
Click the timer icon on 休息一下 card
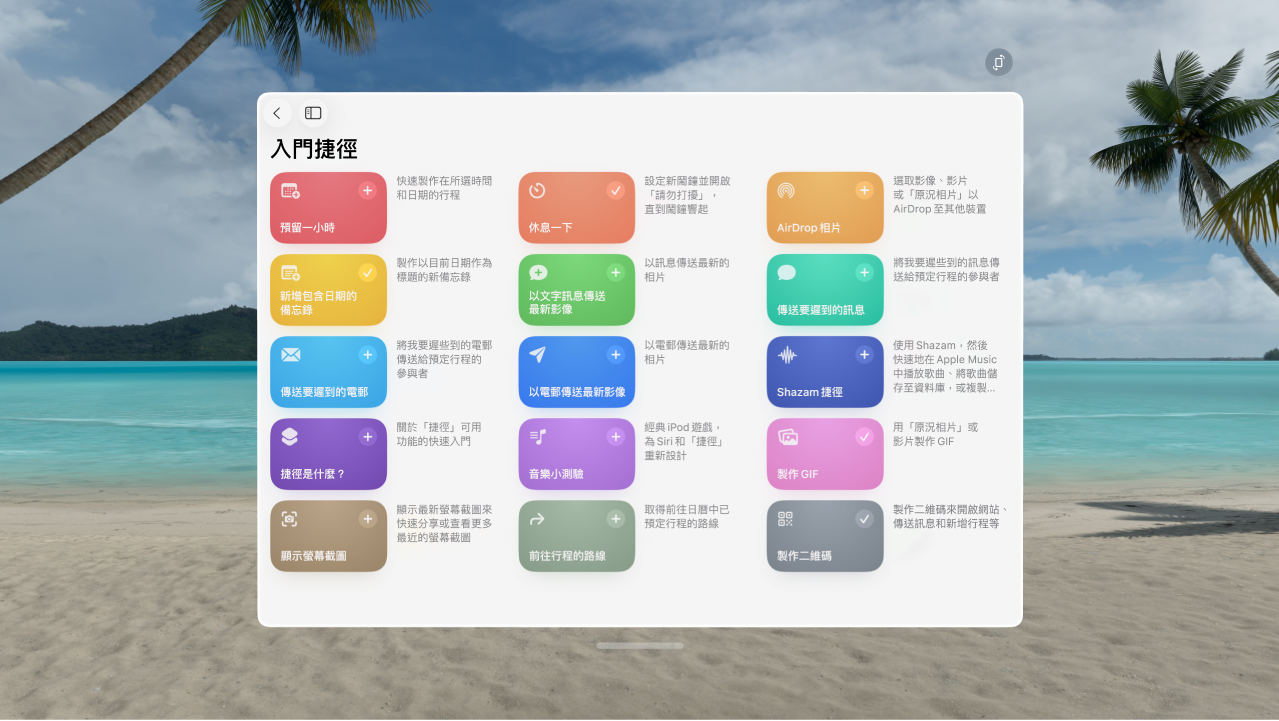(537, 191)
